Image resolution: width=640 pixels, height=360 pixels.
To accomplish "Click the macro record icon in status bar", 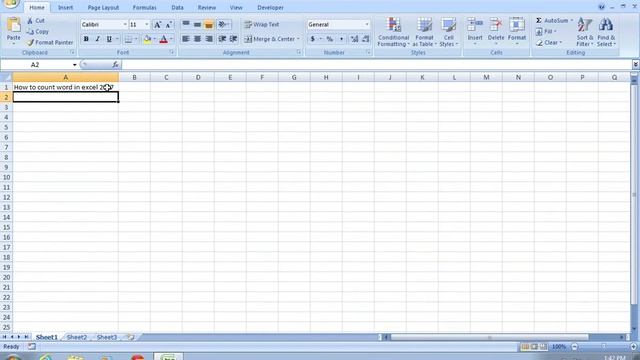I will [31, 347].
